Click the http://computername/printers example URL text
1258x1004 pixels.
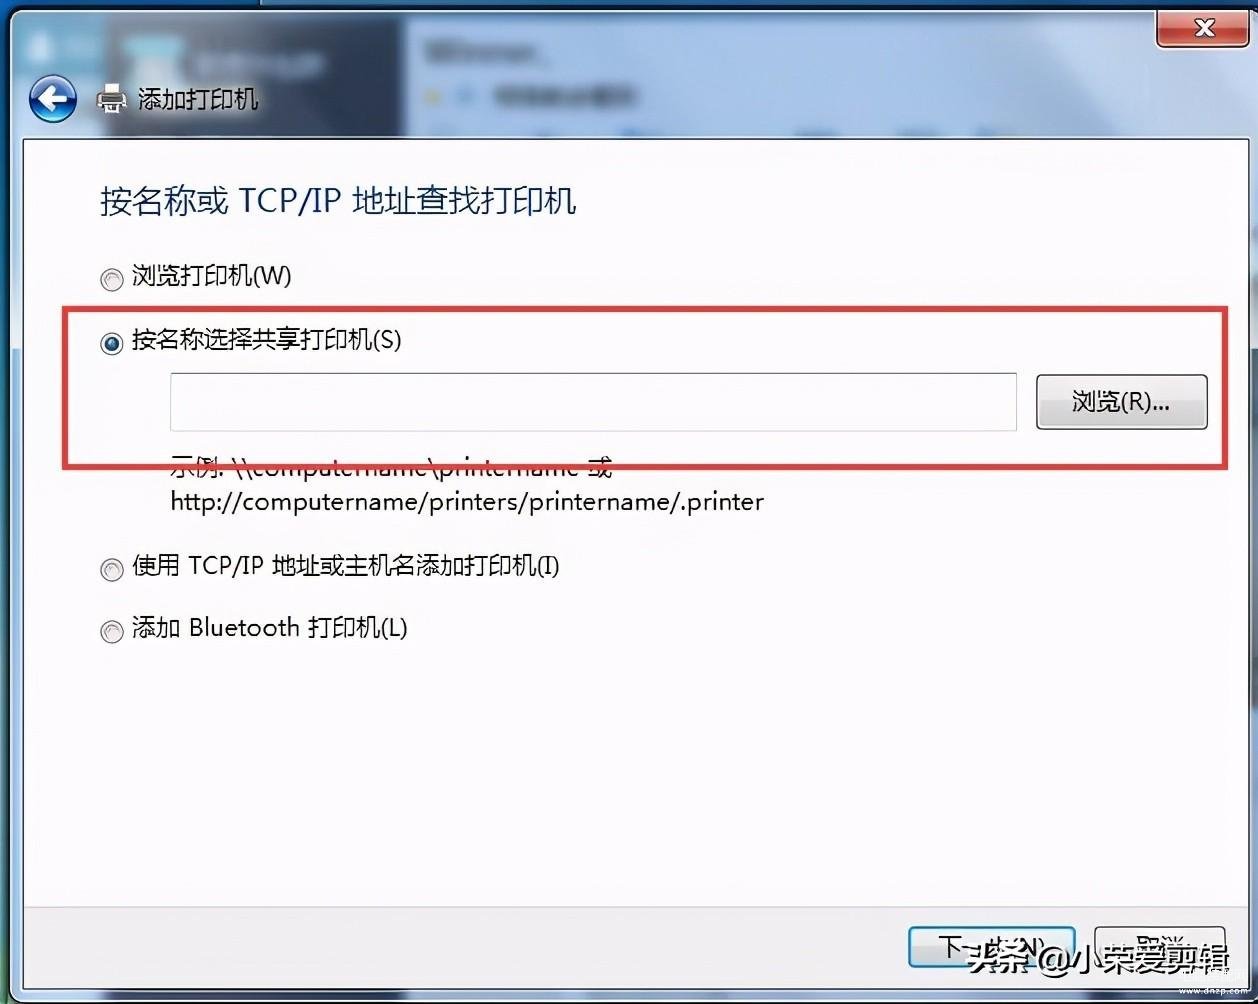467,501
